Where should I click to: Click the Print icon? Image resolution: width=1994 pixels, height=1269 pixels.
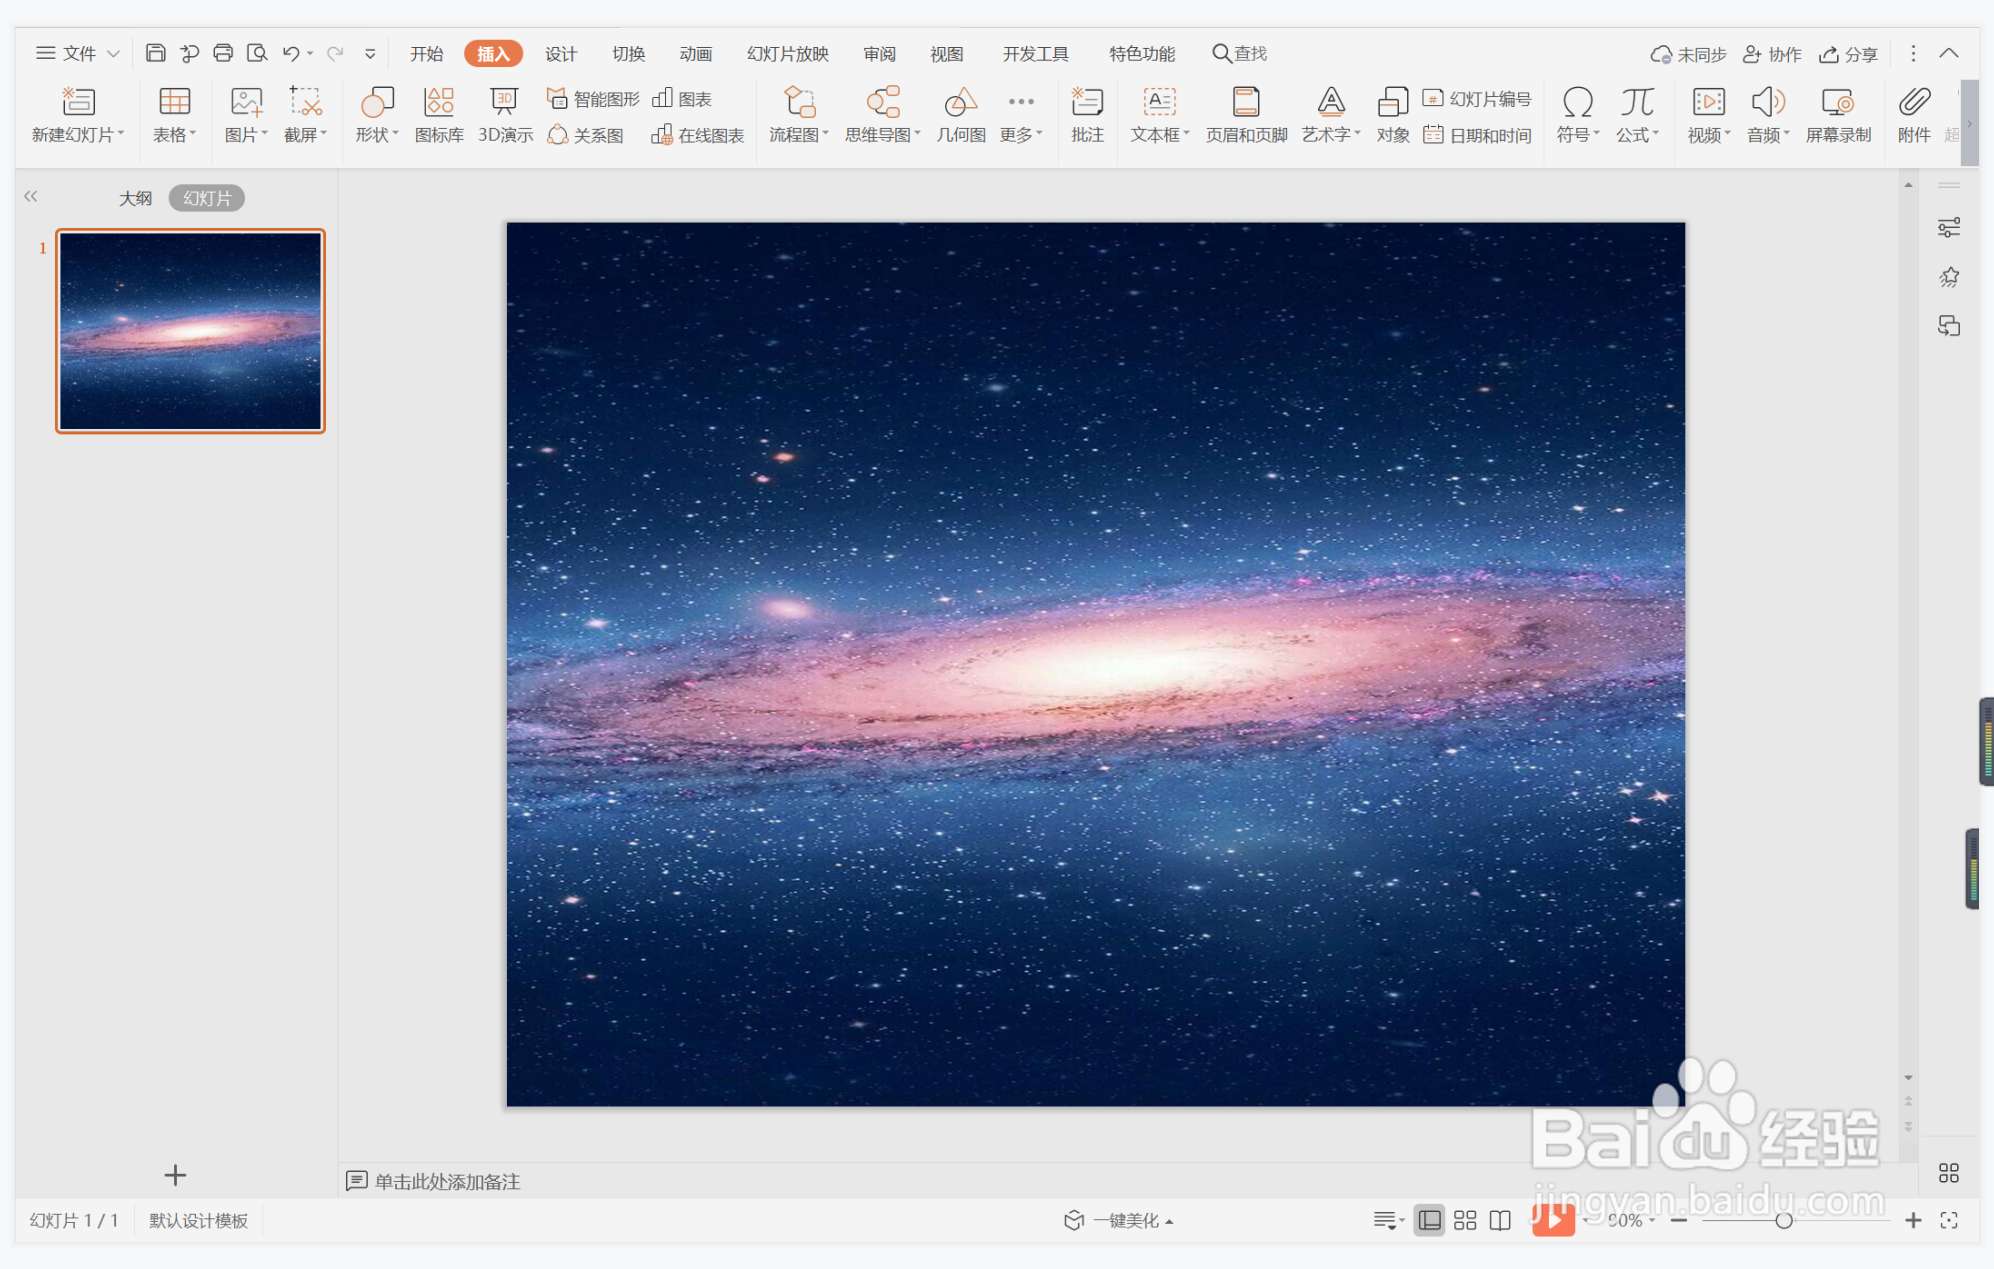[x=223, y=53]
